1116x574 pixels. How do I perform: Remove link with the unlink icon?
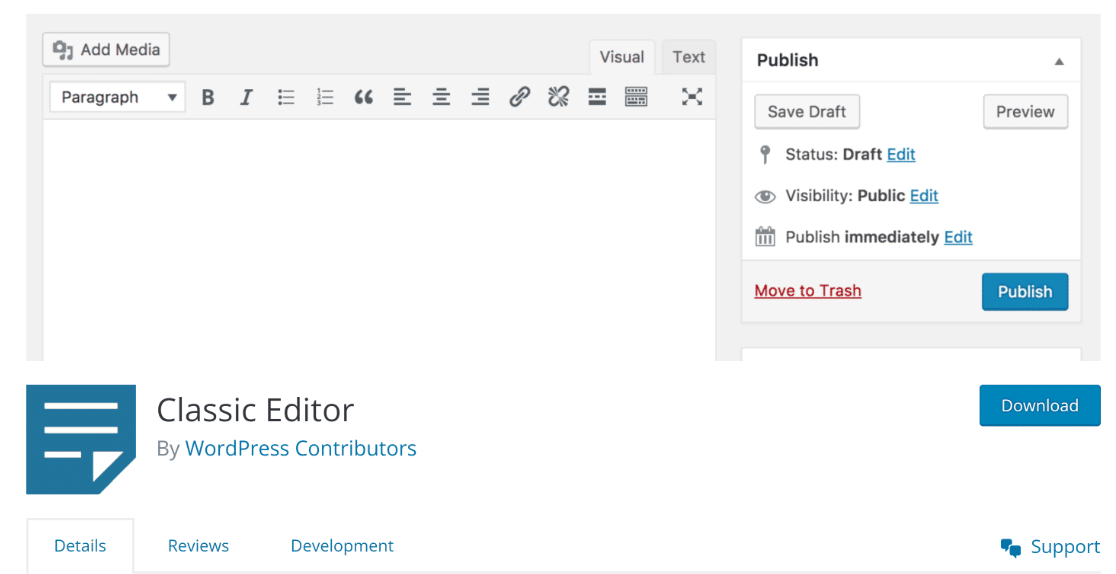[x=559, y=97]
